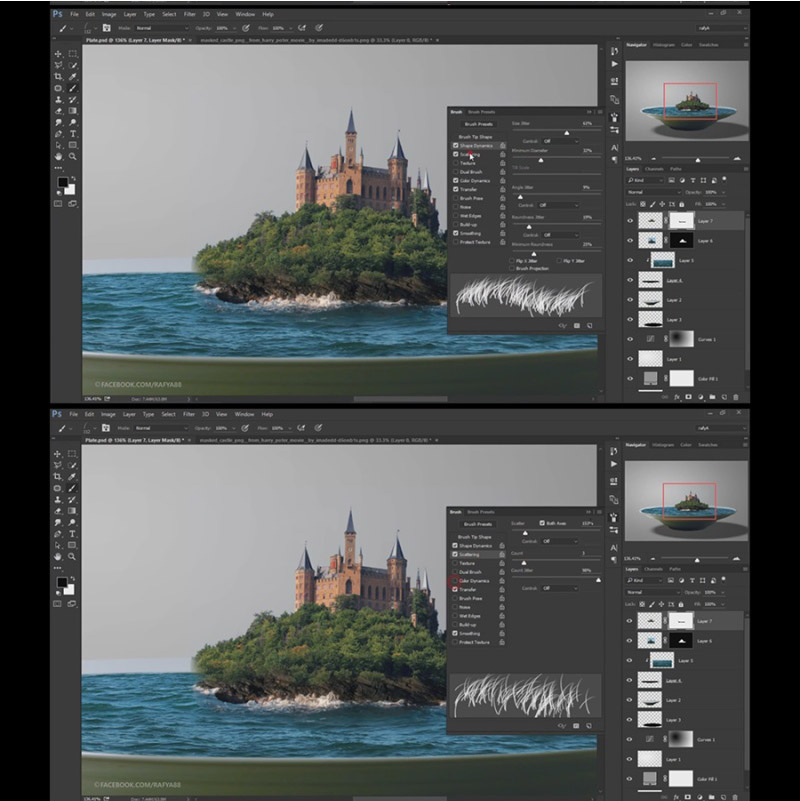The width and height of the screenshot is (800, 801).
Task: Select the Eraser tool in upper Photoshop window
Action: click(x=58, y=111)
